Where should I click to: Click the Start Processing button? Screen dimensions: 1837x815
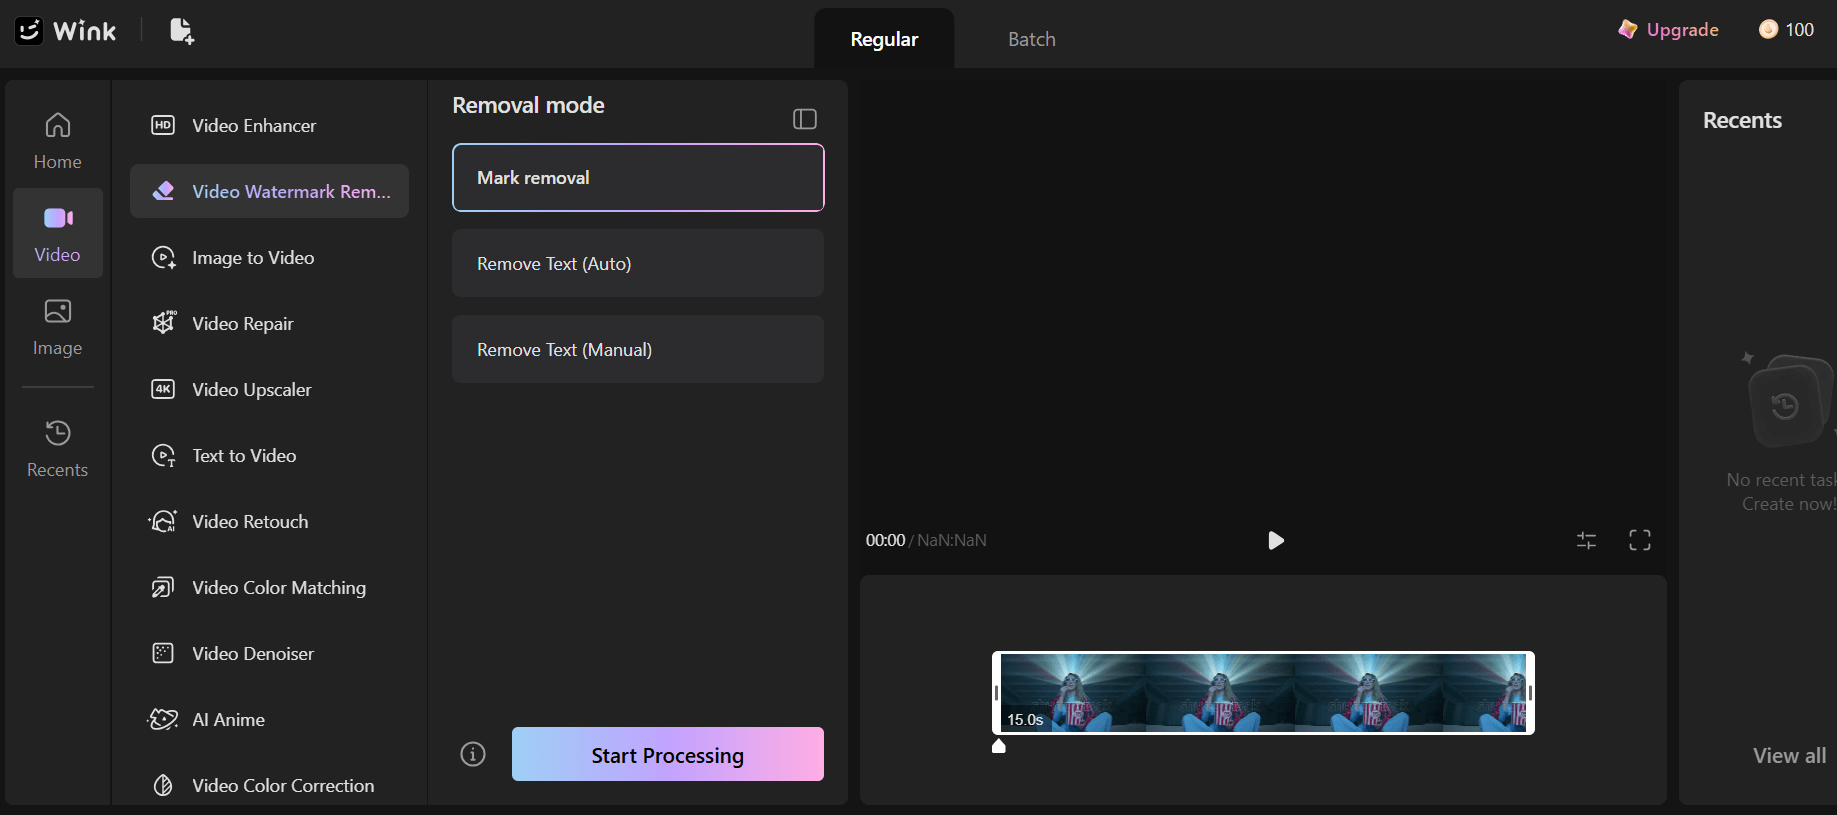pos(668,754)
